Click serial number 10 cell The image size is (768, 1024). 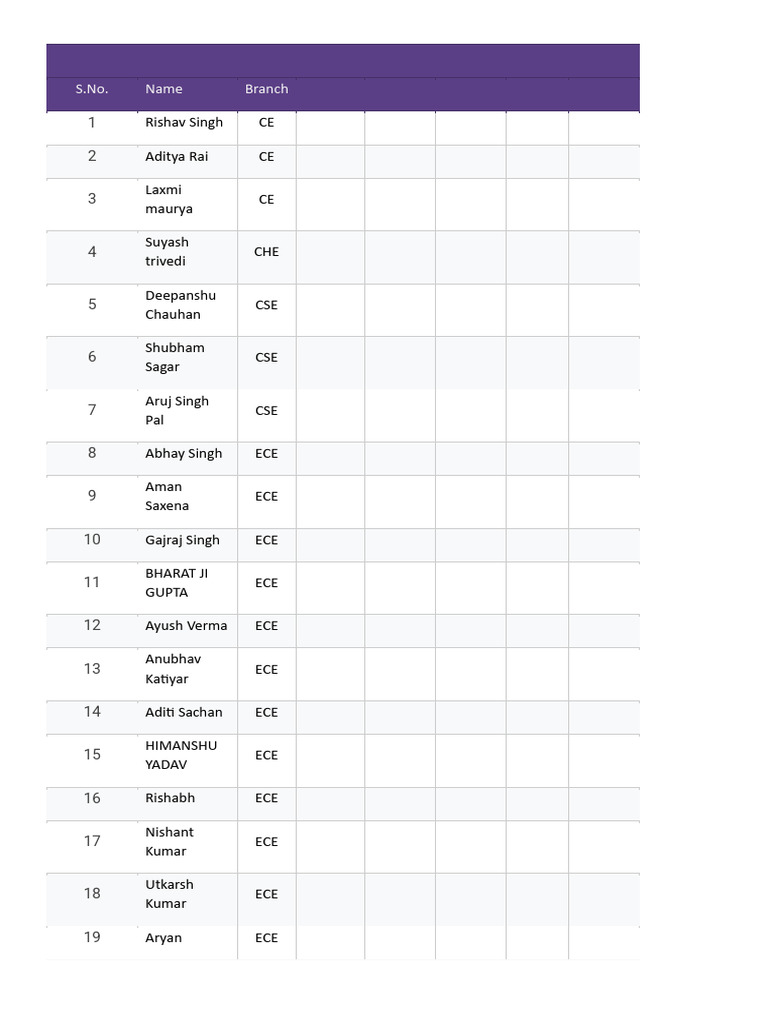pos(92,540)
